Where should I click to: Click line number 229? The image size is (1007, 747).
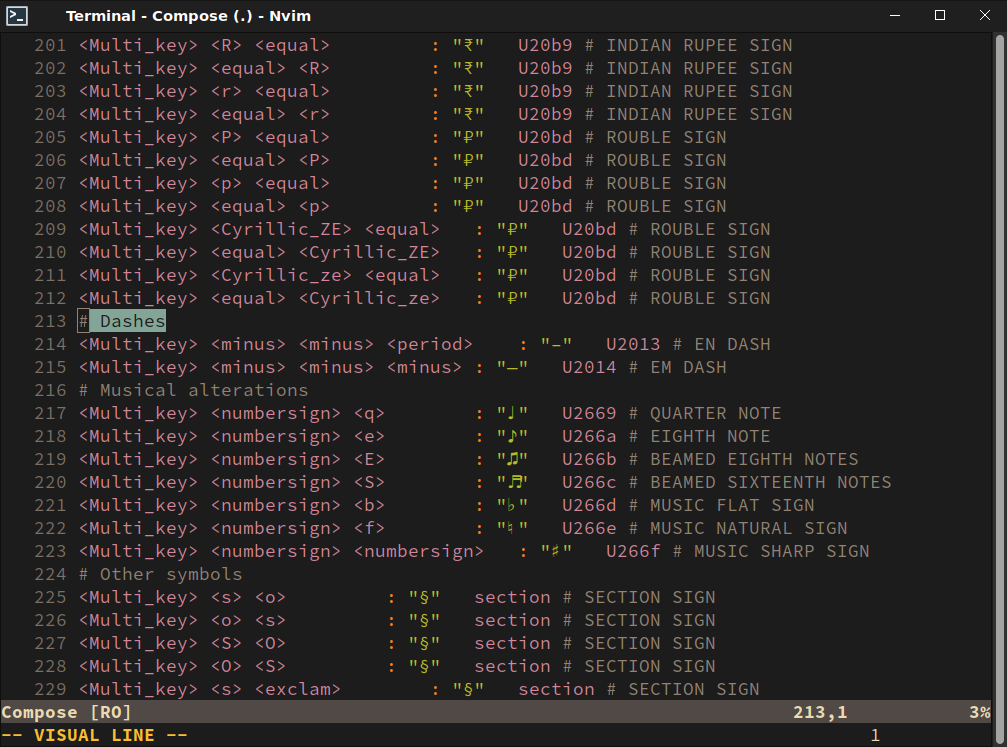click(x=50, y=690)
